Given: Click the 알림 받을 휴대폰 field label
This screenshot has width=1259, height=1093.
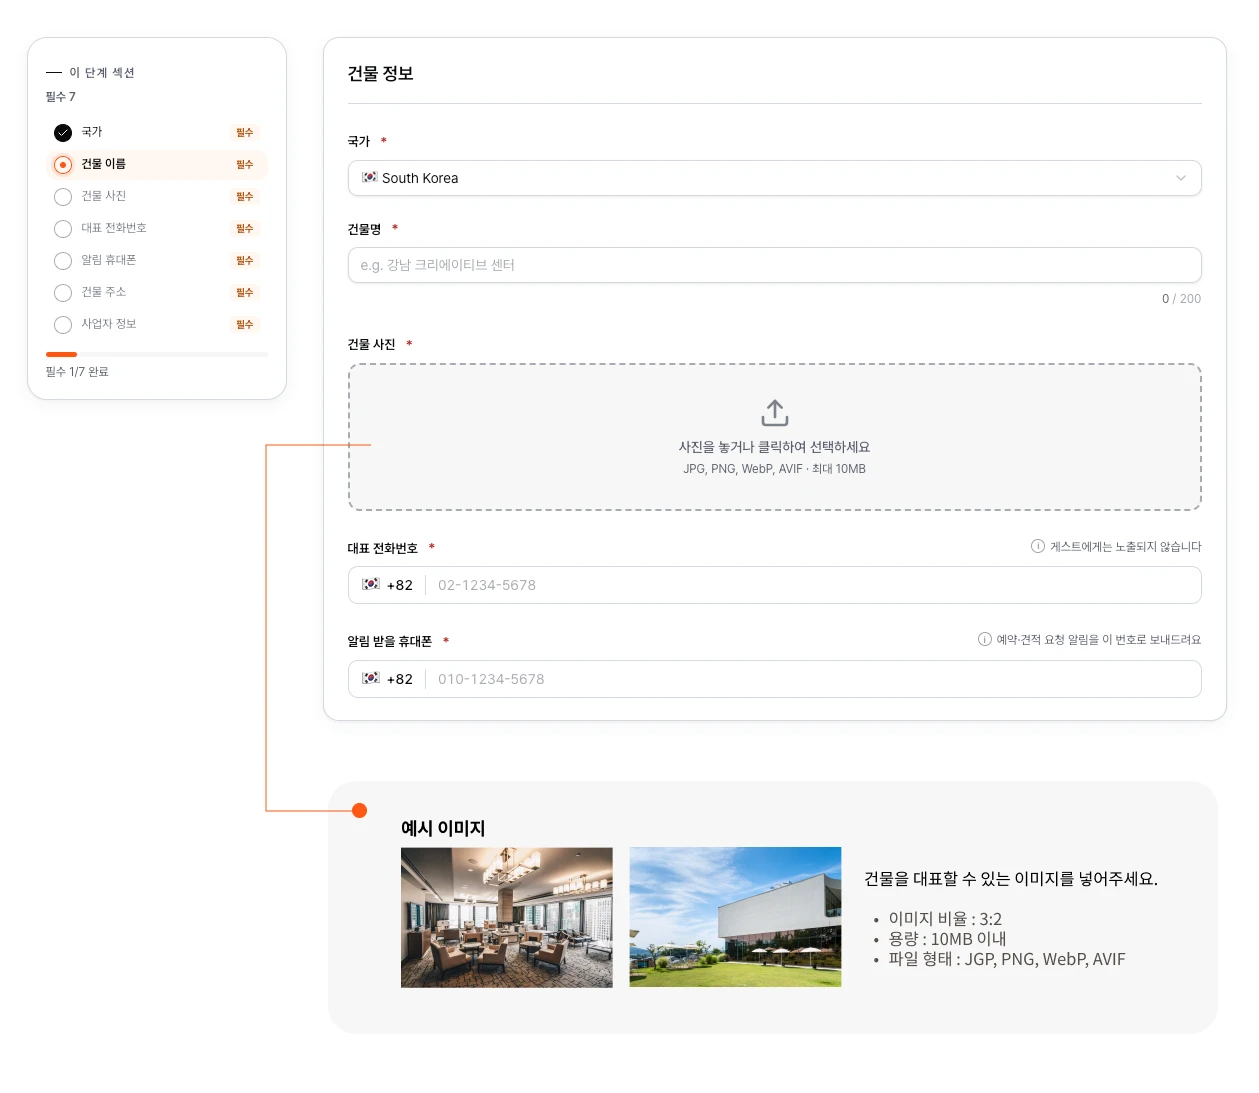Looking at the screenshot, I should tap(389, 641).
